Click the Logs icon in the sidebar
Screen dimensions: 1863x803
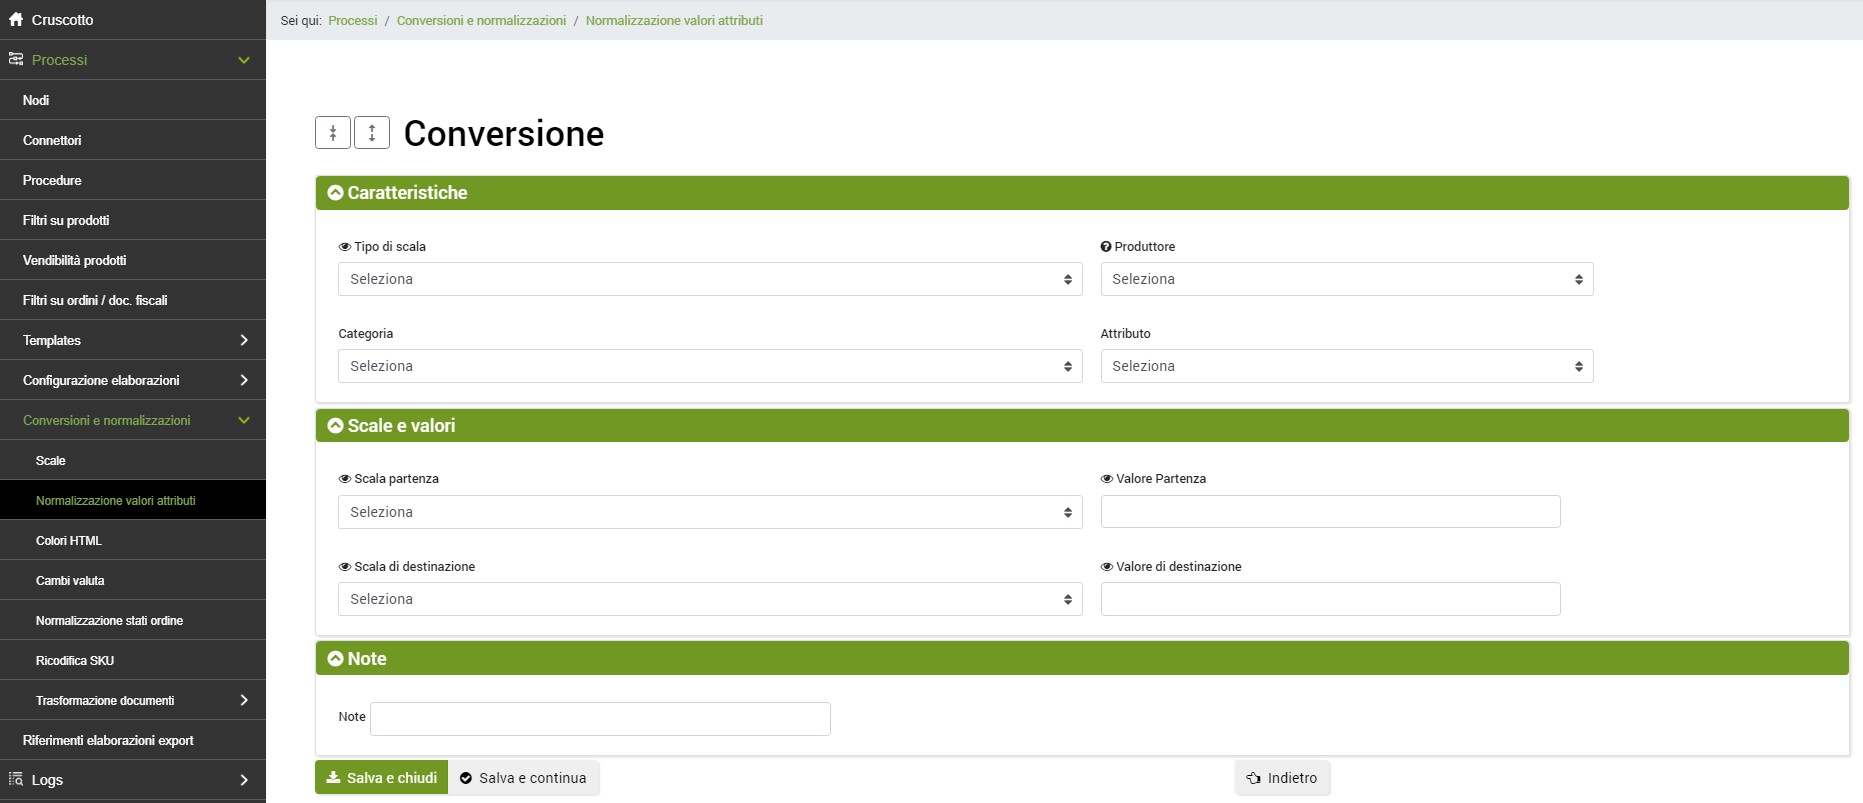coord(16,780)
